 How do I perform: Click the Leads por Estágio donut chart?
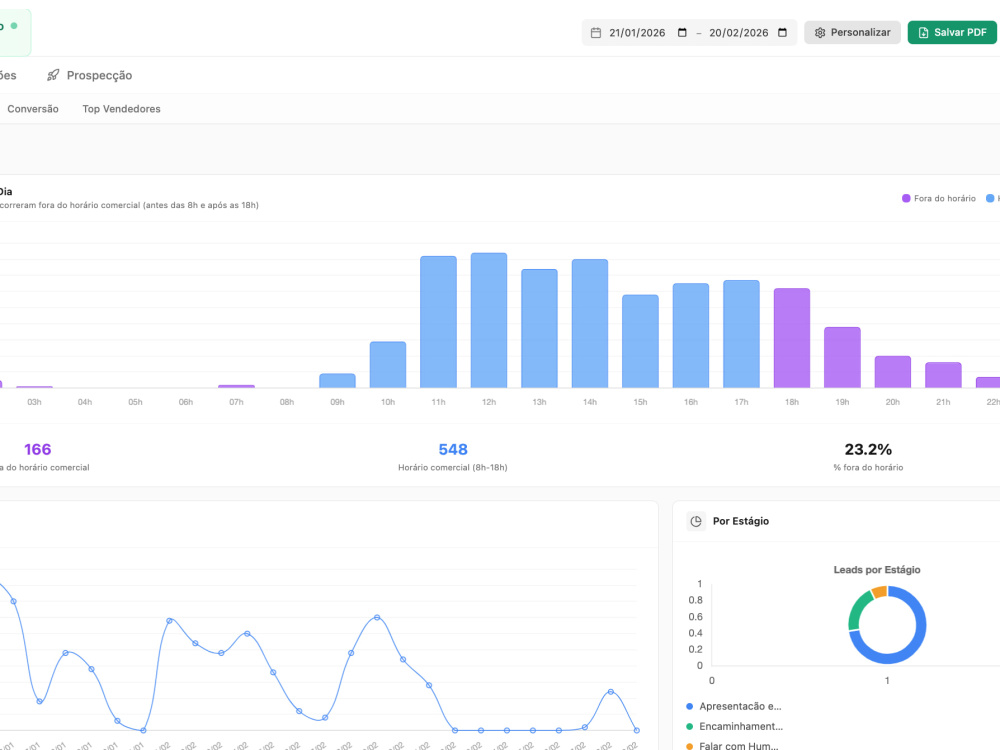click(887, 625)
